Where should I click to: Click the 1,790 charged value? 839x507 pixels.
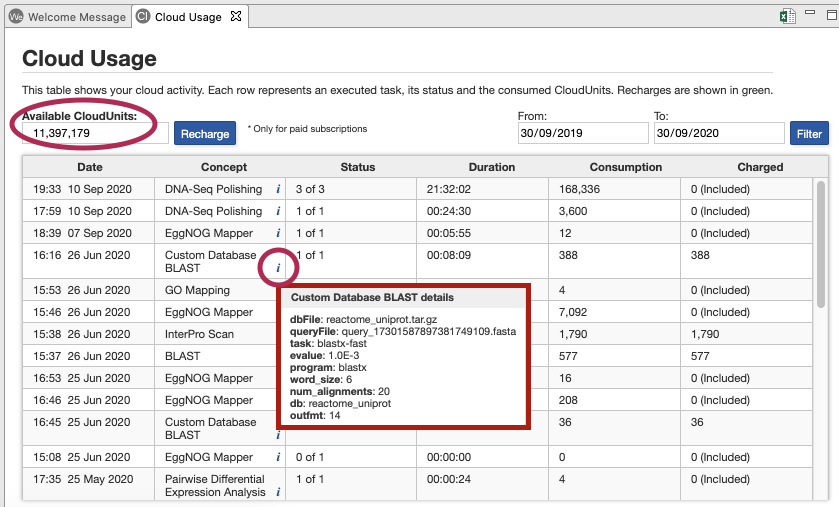click(705, 334)
